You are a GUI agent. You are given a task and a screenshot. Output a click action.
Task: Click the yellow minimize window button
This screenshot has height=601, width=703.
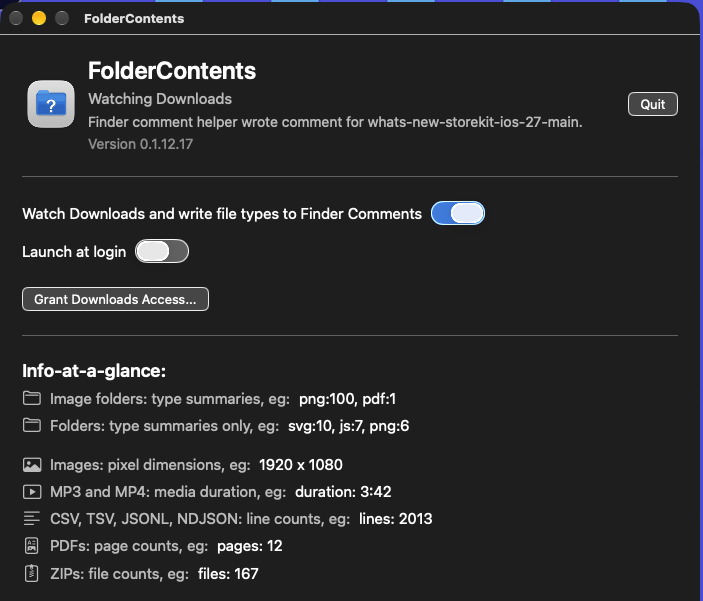(39, 18)
